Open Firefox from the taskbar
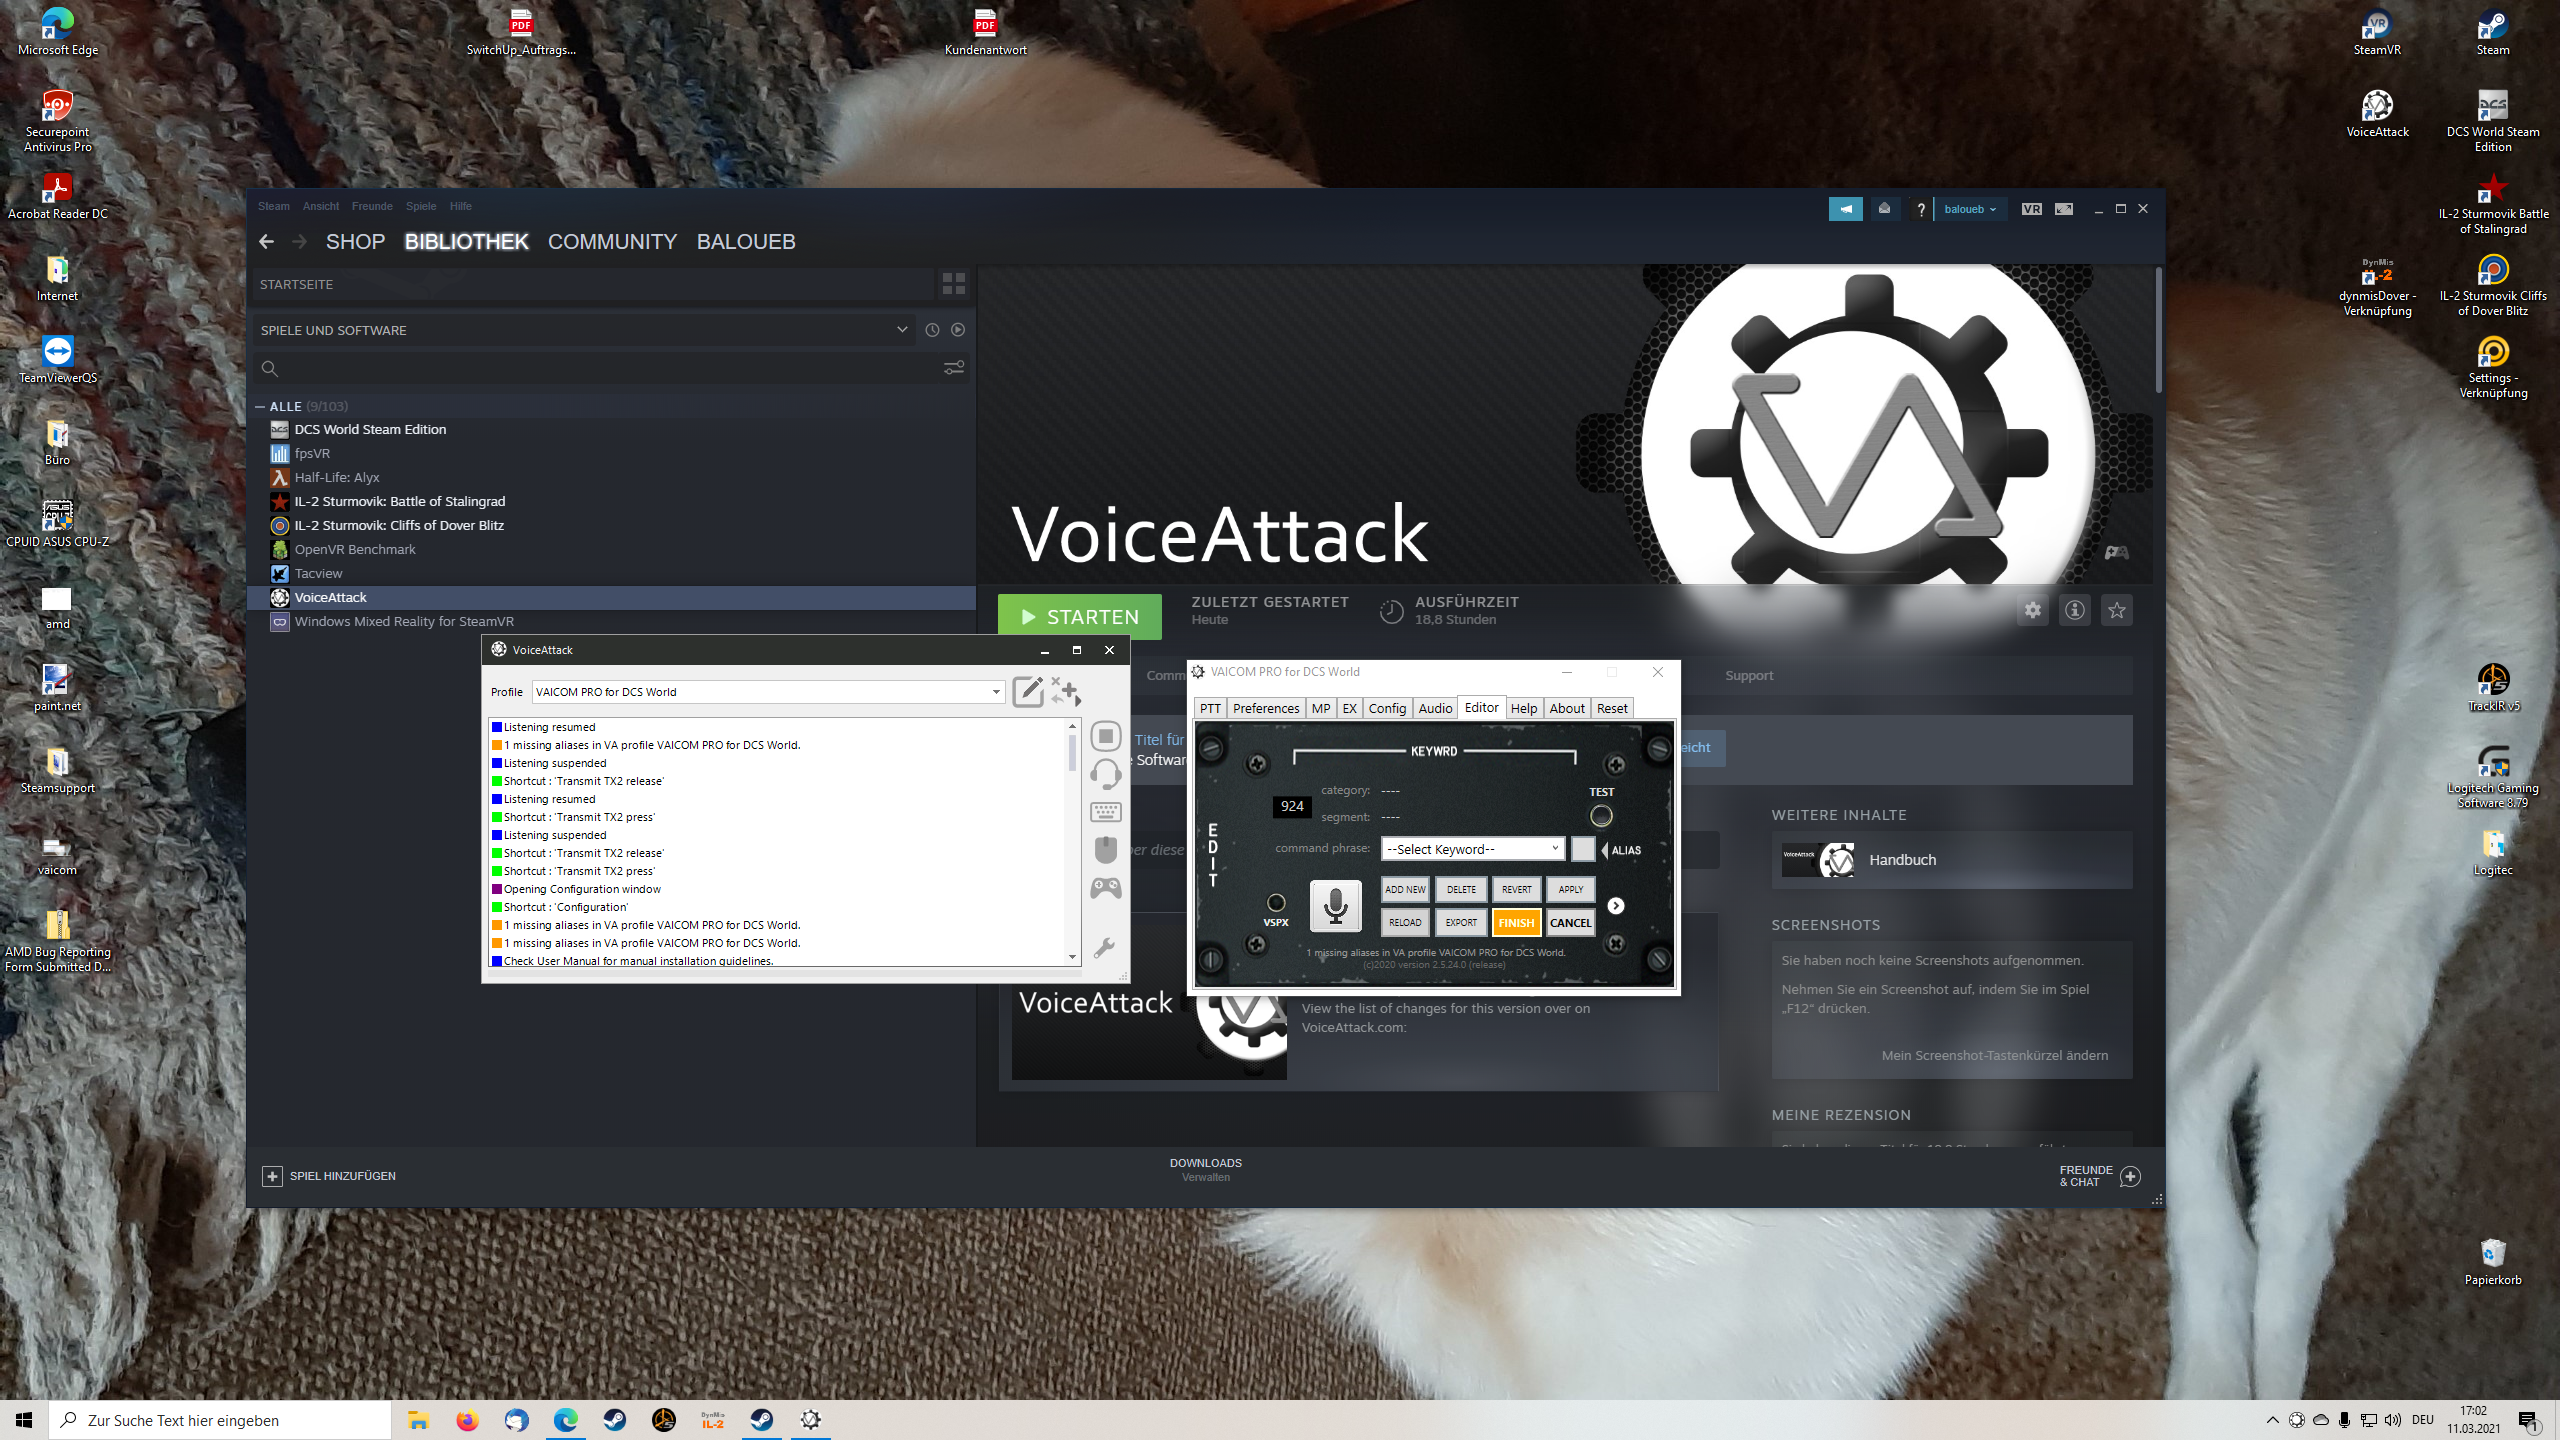 click(467, 1420)
